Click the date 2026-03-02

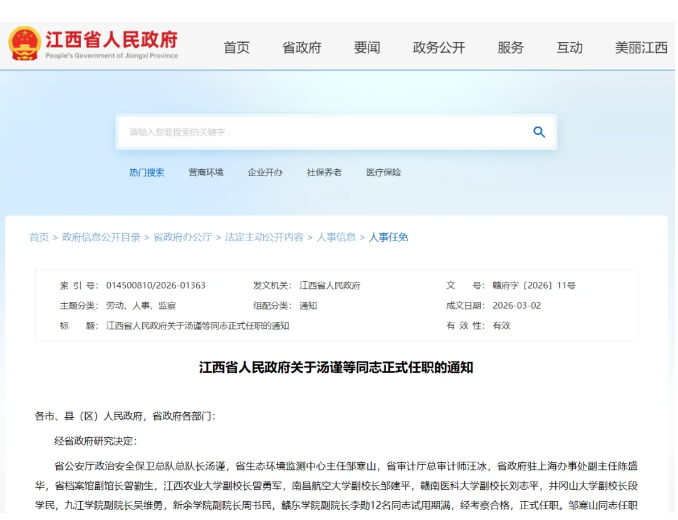[517, 306]
